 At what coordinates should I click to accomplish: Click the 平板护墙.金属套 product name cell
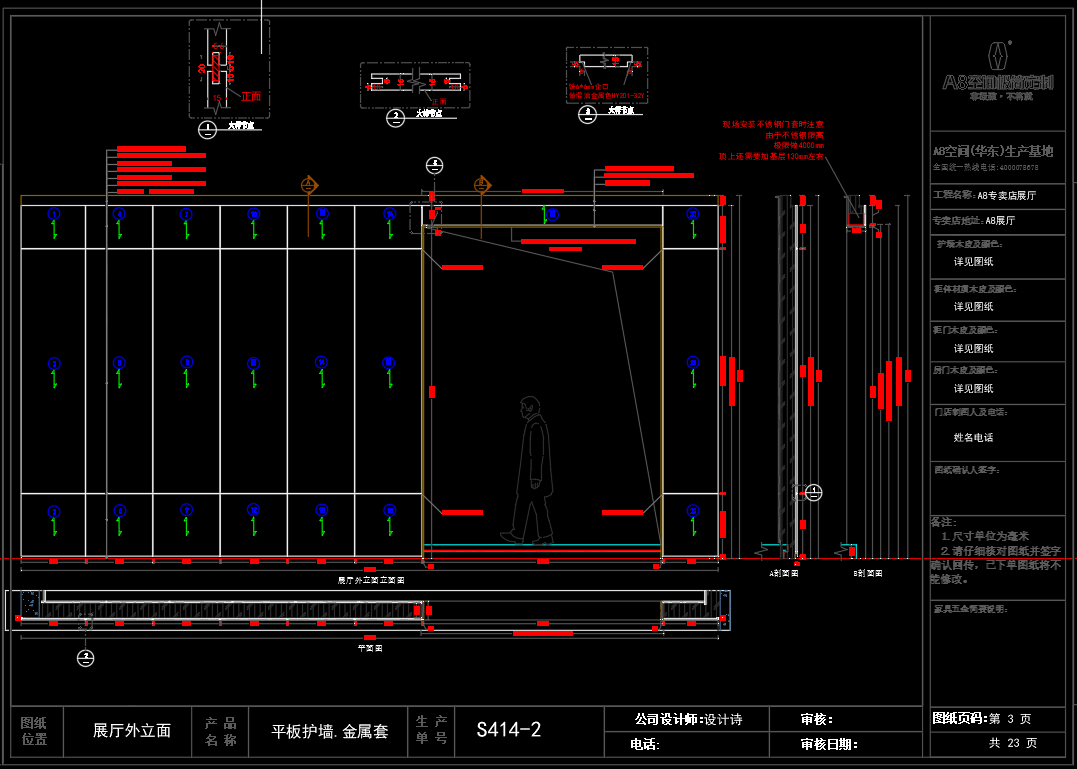click(x=330, y=731)
